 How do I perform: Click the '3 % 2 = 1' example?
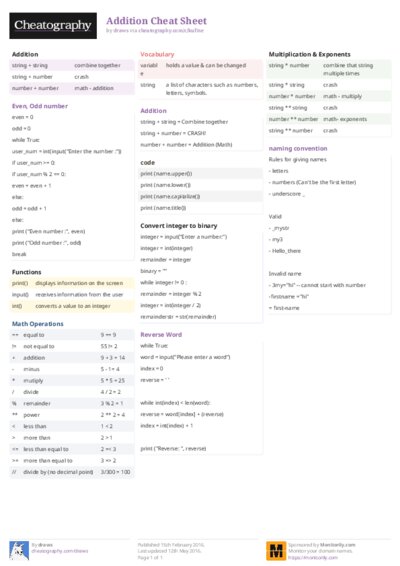112,404
